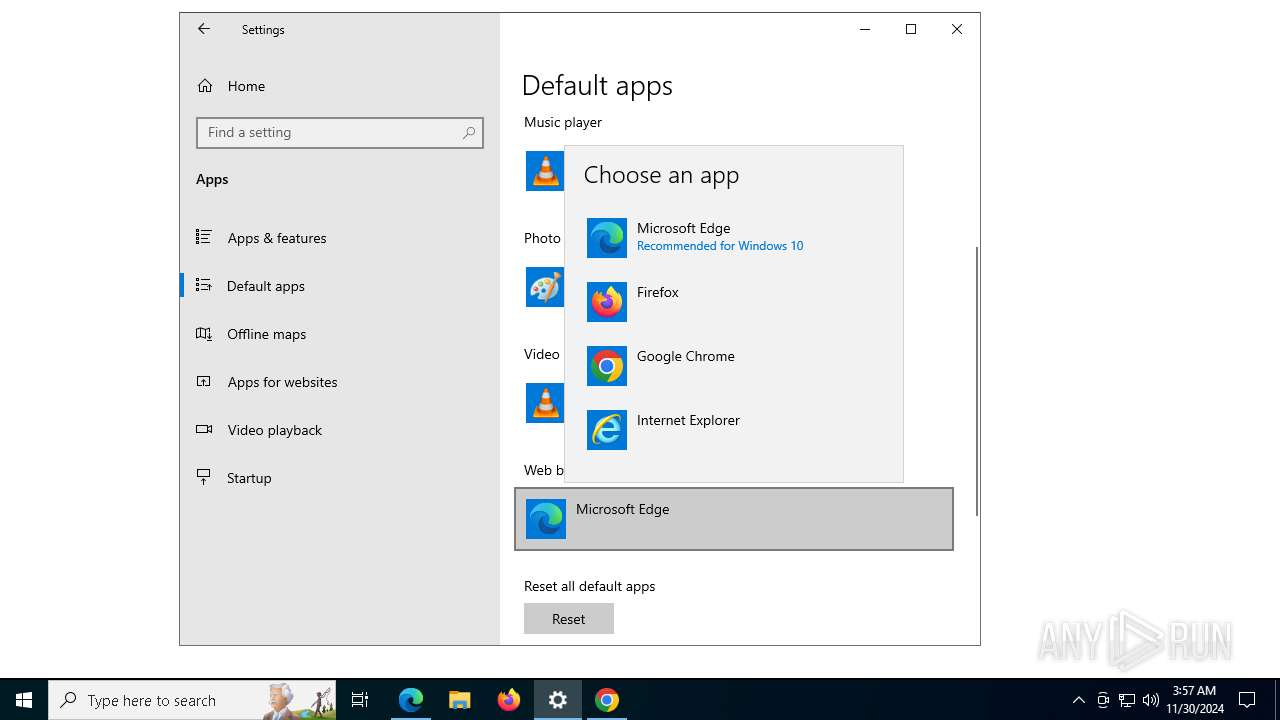Click the Startup sidebar icon
The width and height of the screenshot is (1280, 720).
tap(204, 477)
